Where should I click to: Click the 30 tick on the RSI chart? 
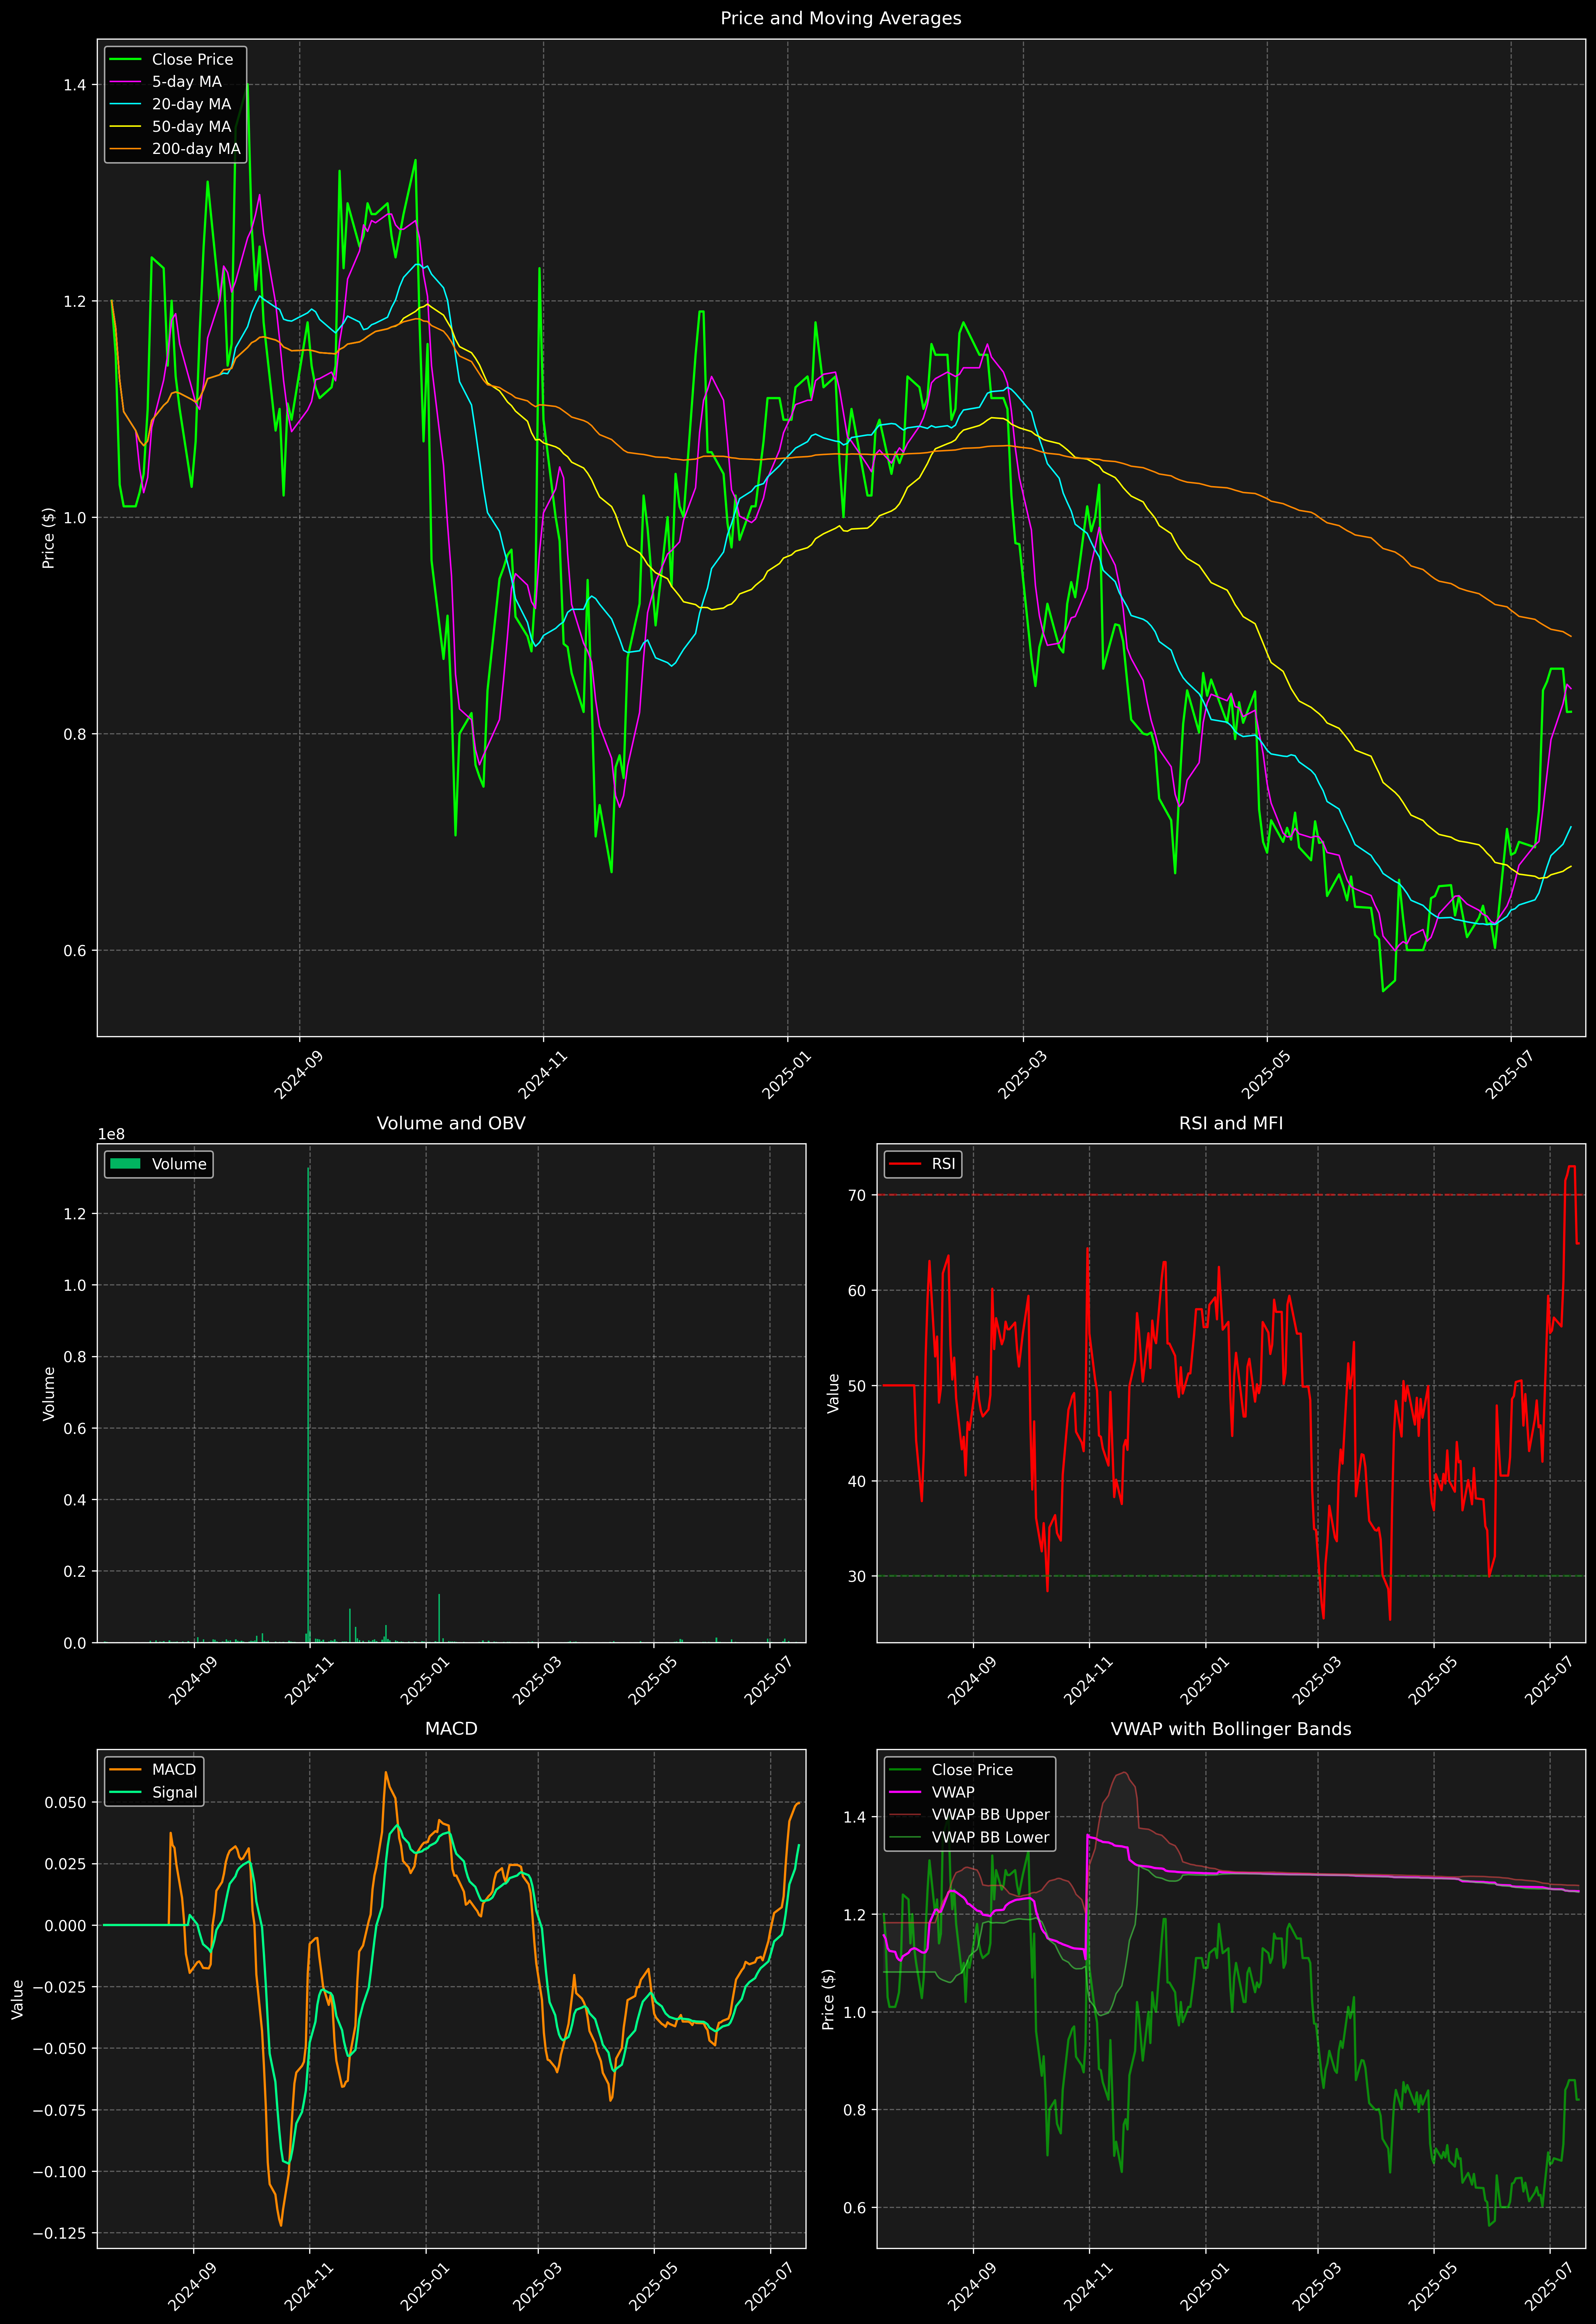pos(857,1577)
